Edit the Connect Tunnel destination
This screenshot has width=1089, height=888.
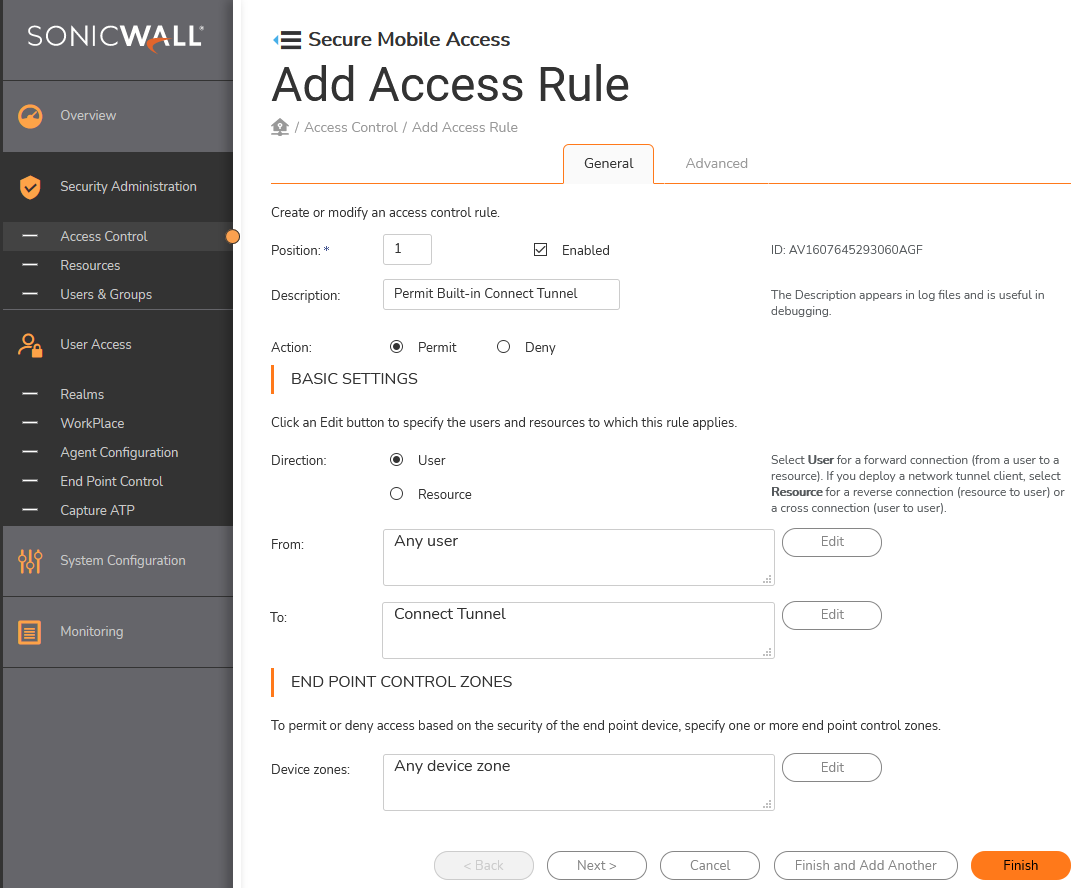click(832, 615)
